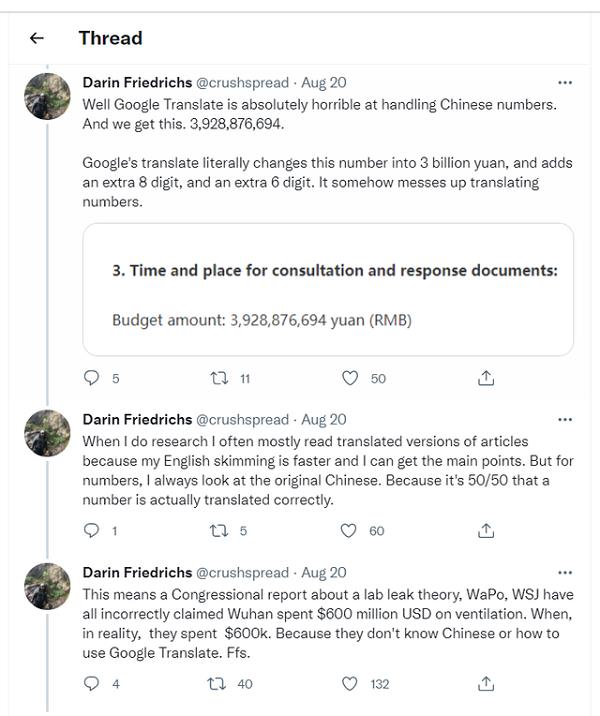Open Darin Friedrichs profile from first tweet
Screen dimensions: 600x716
tap(136, 82)
